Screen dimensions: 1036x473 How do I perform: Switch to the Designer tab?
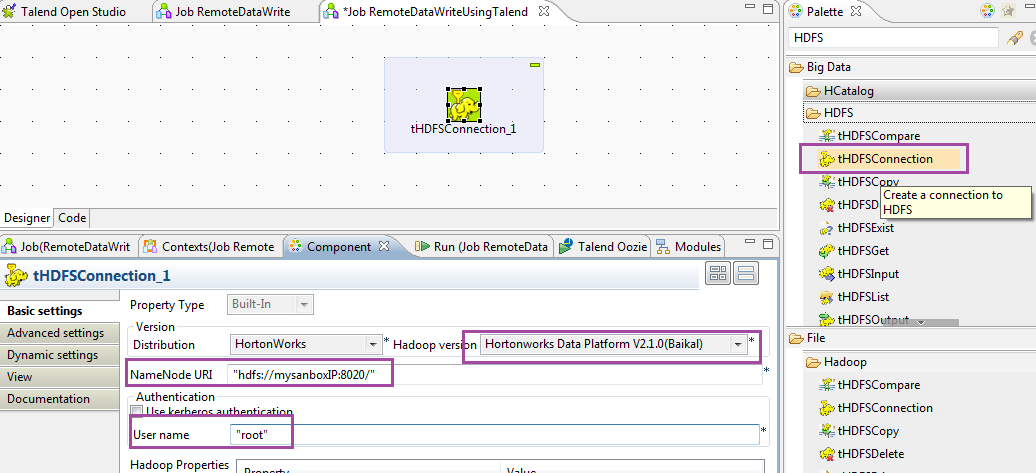[x=27, y=217]
